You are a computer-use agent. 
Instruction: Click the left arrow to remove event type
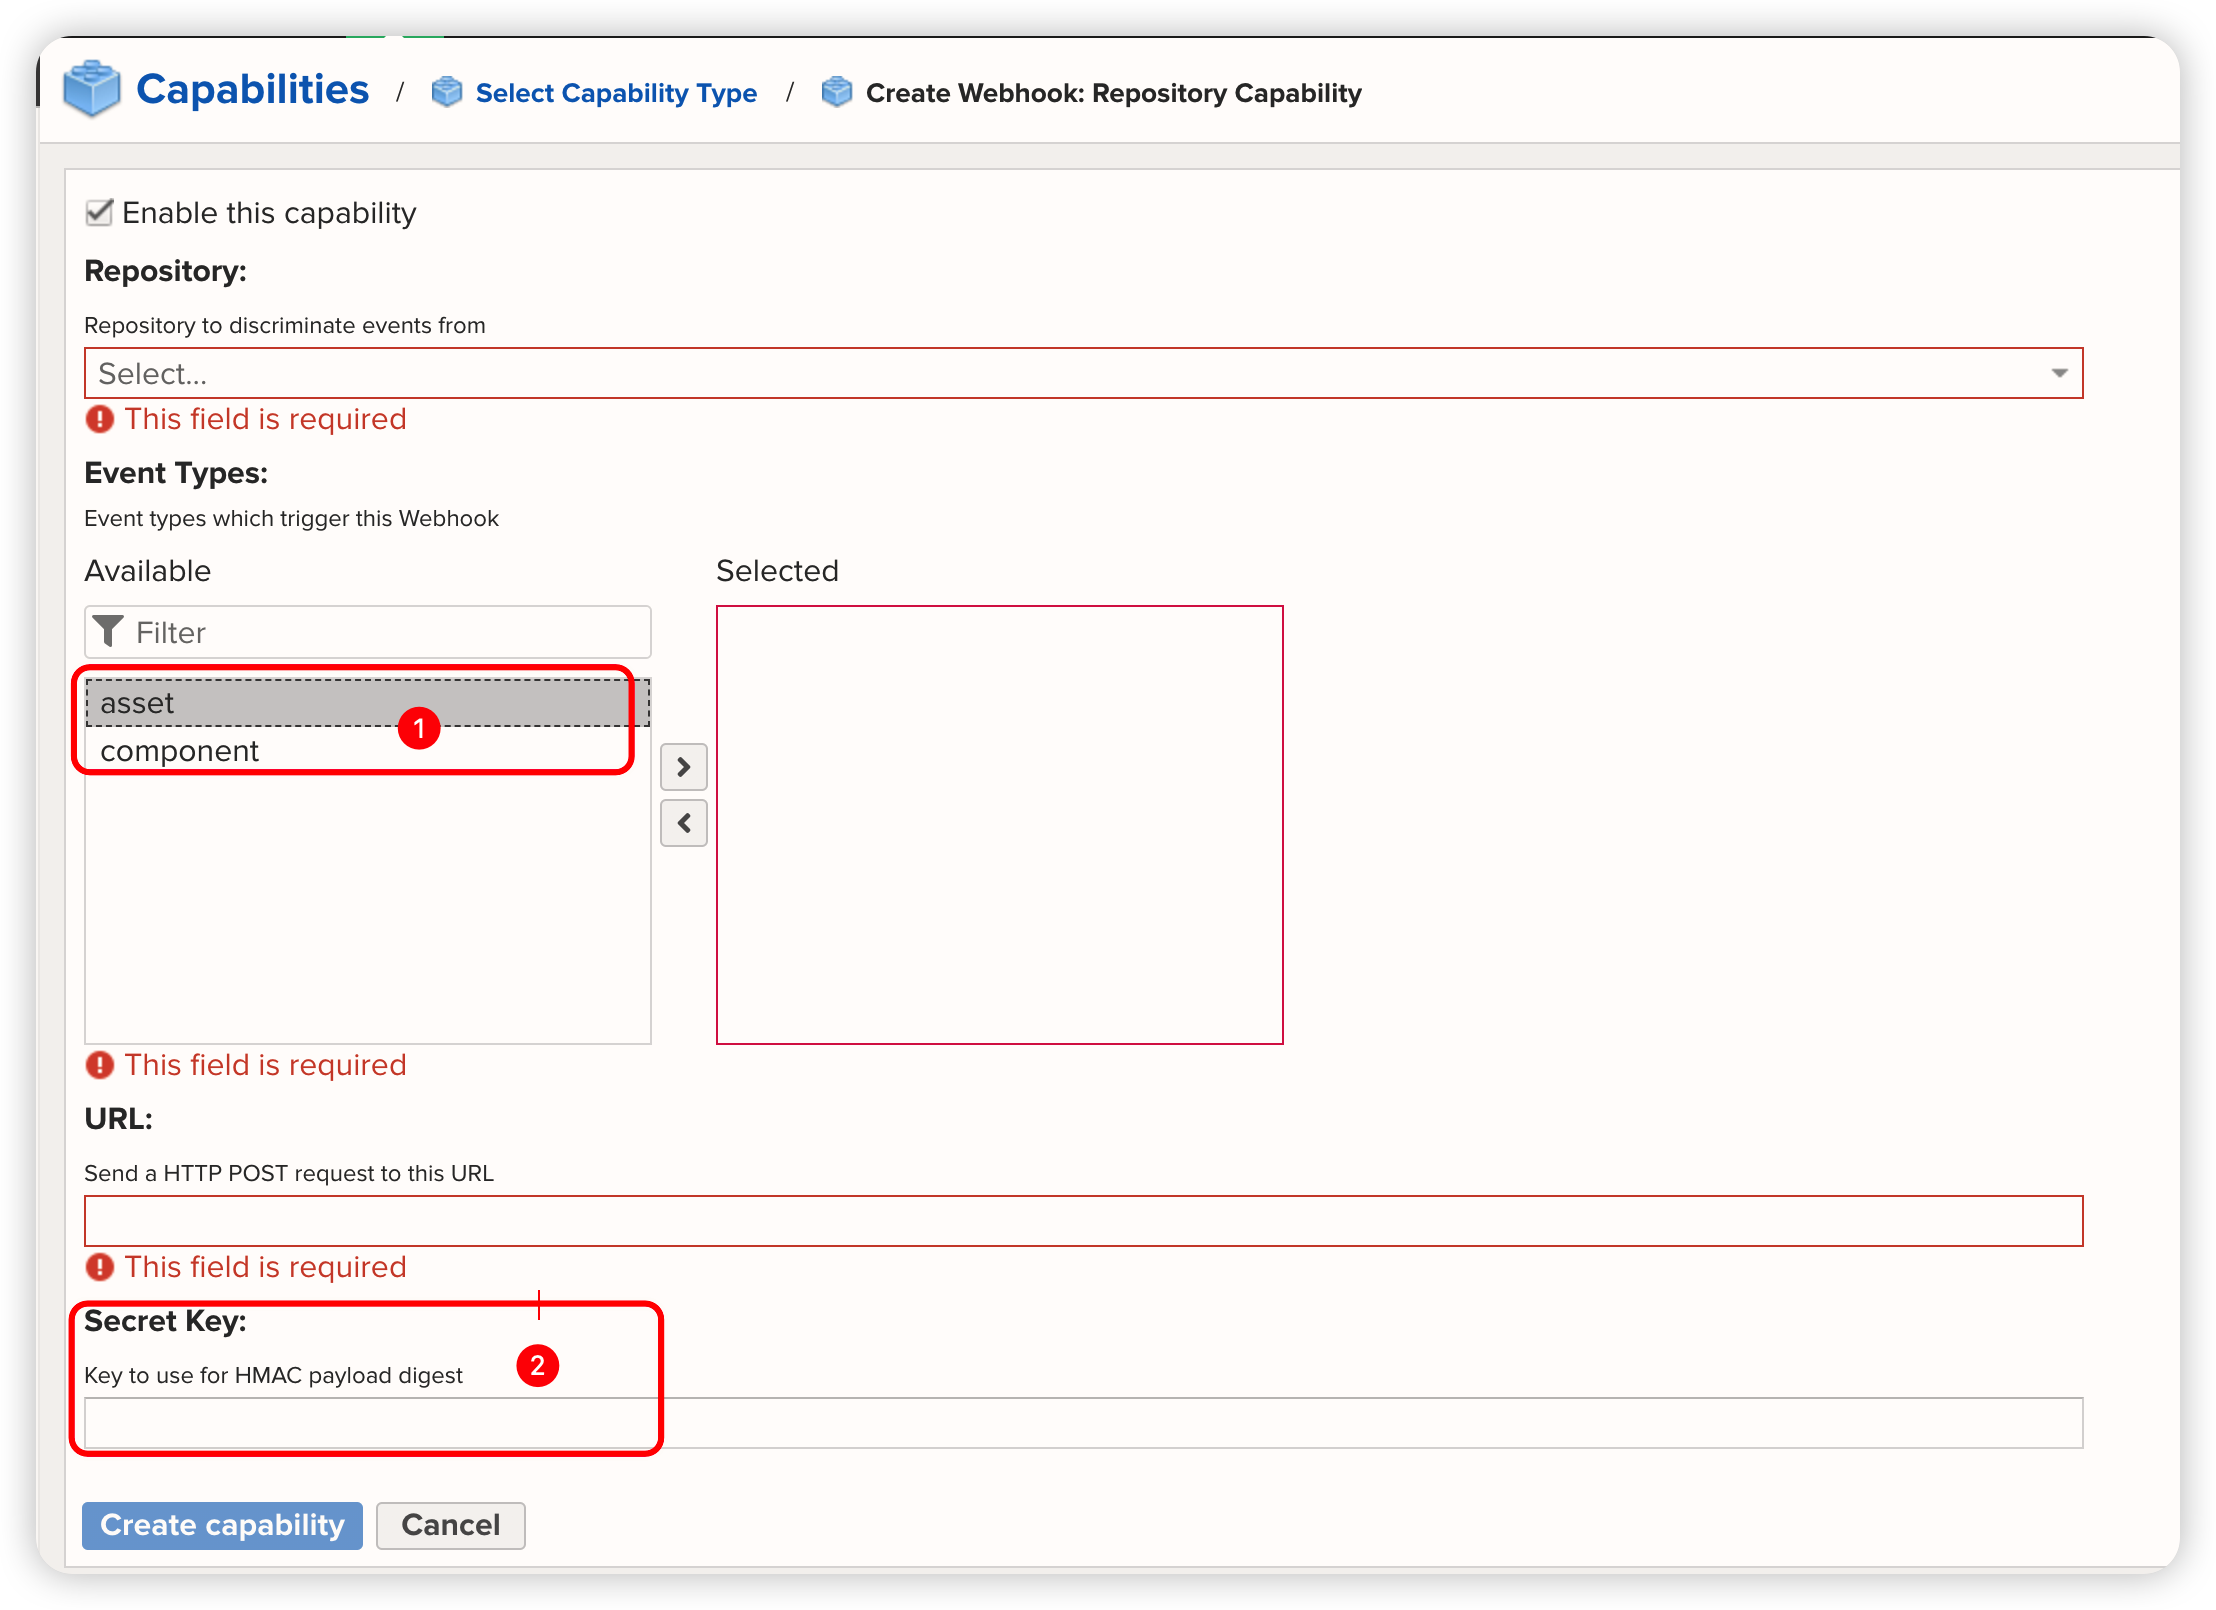point(684,823)
